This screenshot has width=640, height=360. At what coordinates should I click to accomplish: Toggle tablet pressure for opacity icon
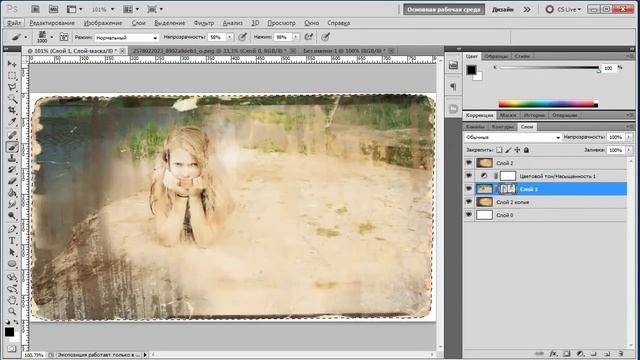[x=242, y=37]
